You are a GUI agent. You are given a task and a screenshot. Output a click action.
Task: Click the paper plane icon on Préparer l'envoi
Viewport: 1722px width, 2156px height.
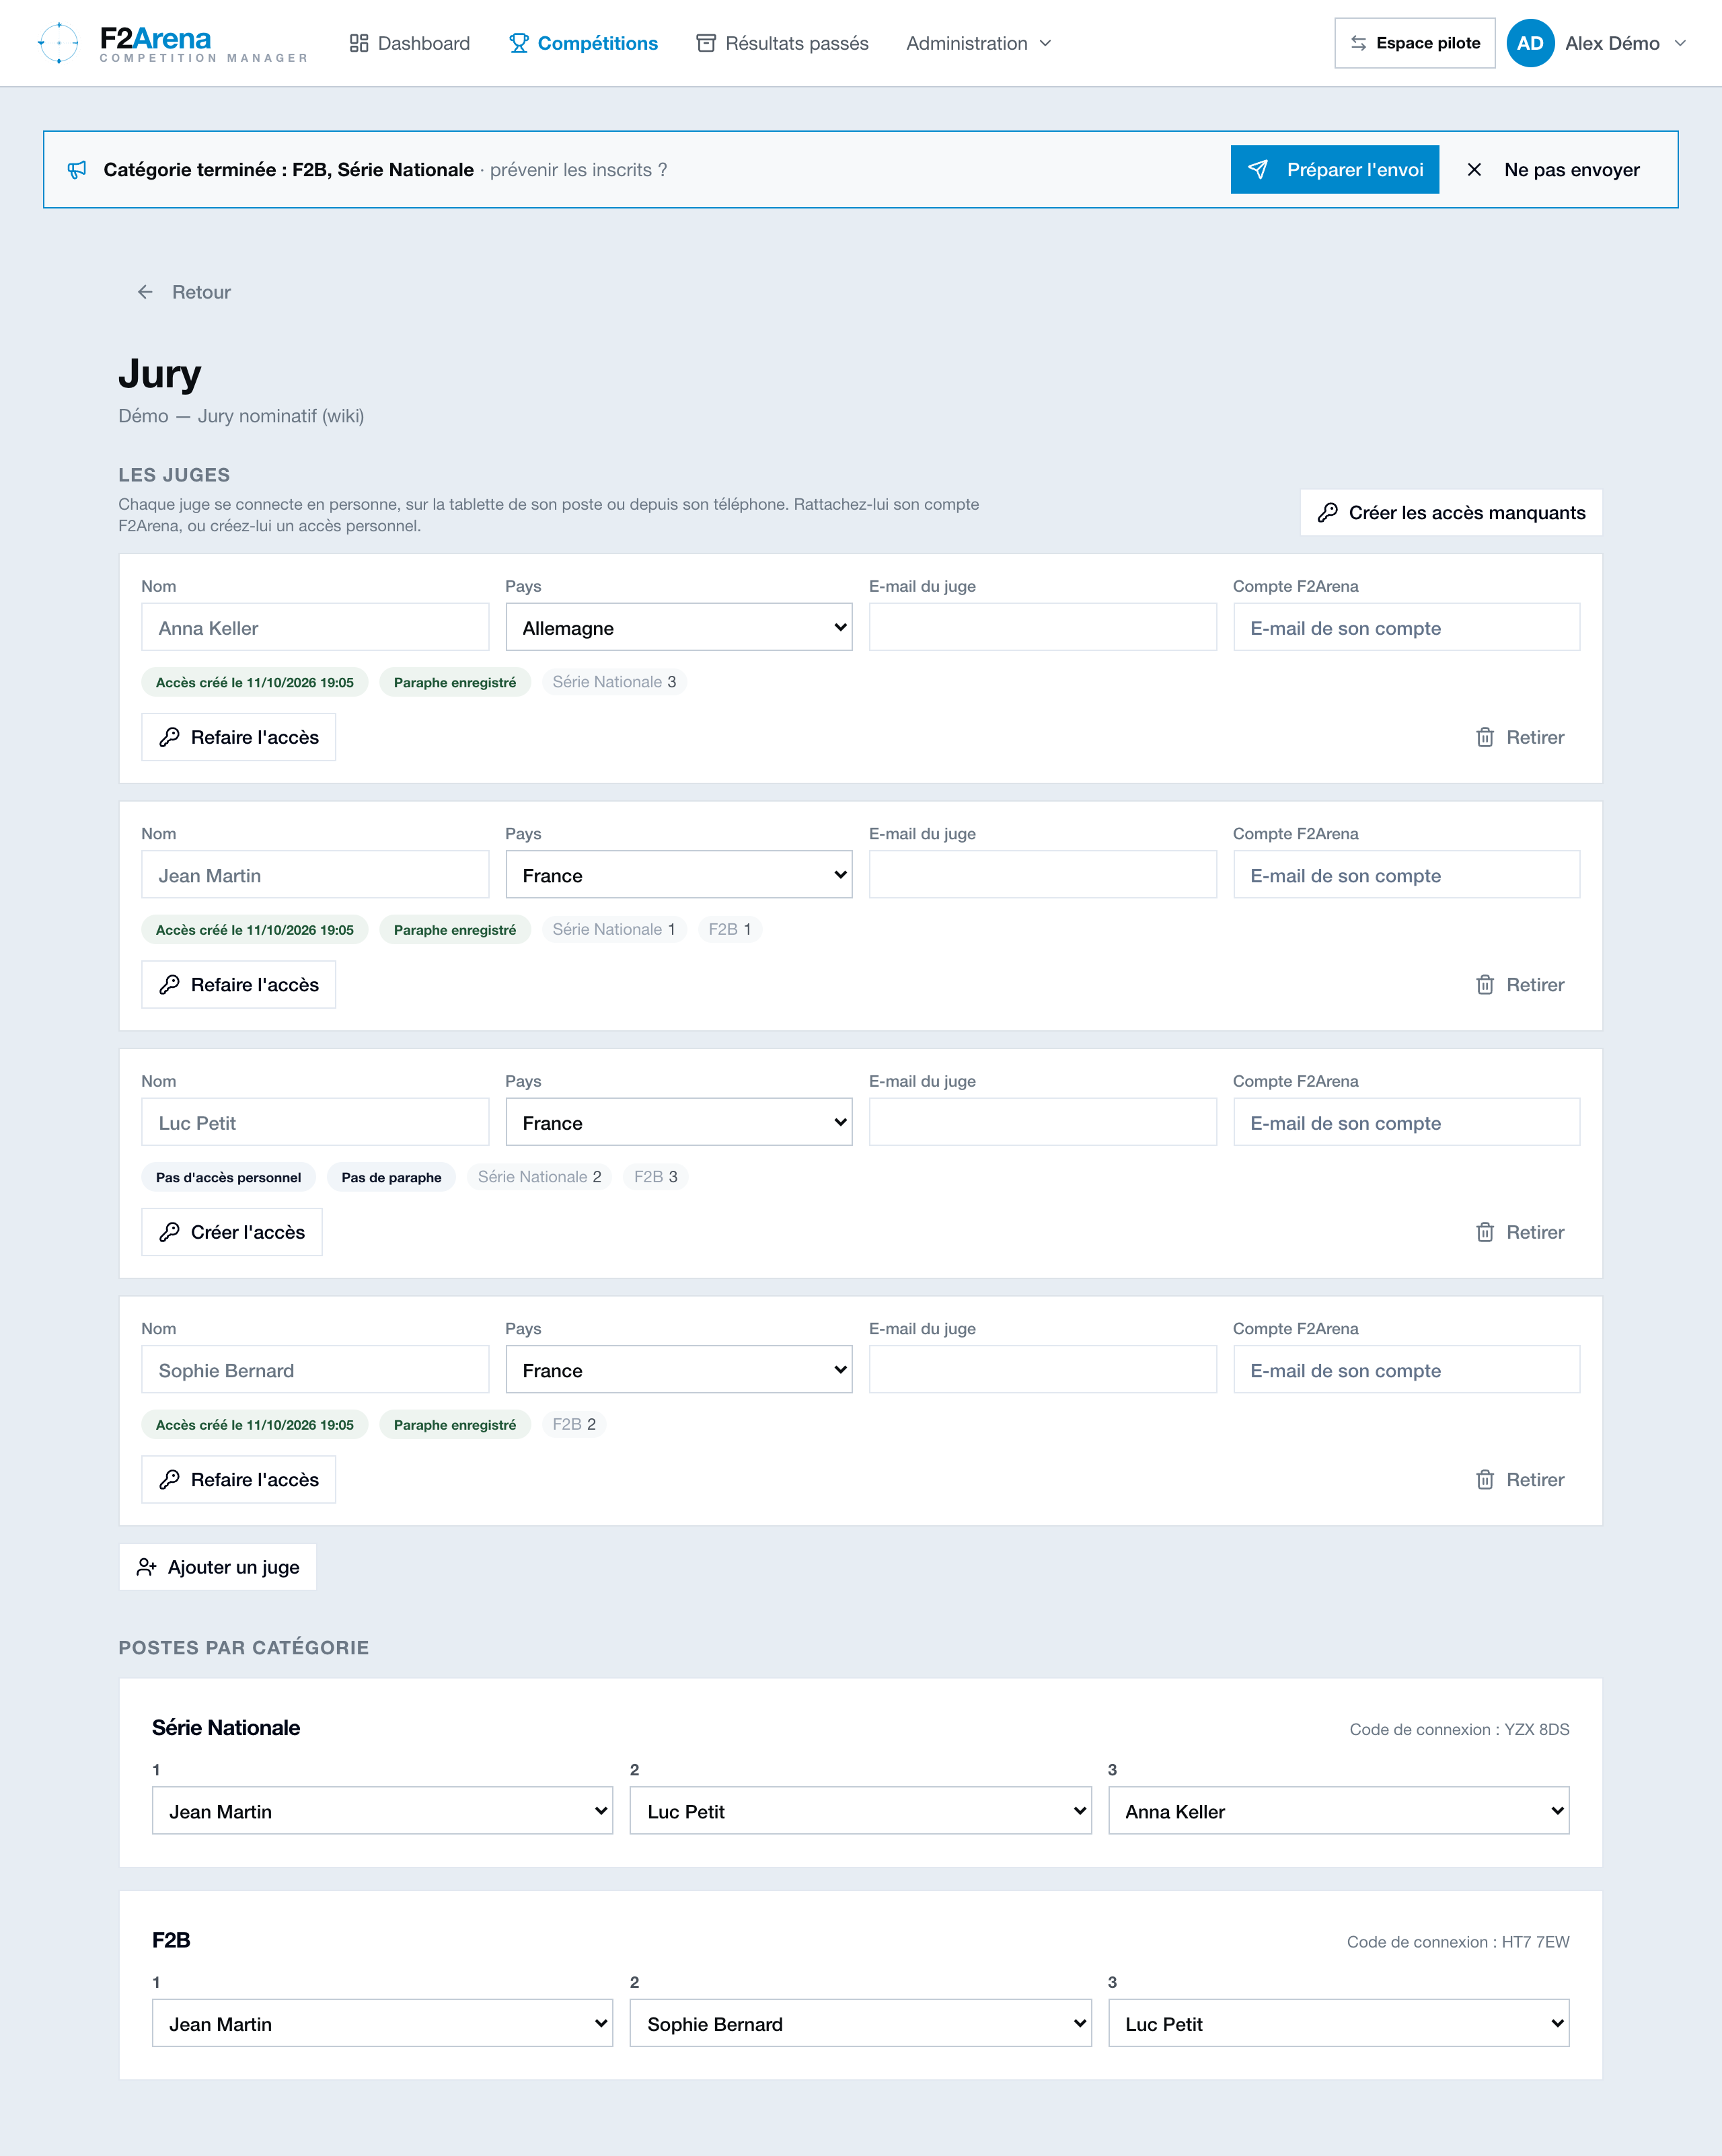(1258, 170)
